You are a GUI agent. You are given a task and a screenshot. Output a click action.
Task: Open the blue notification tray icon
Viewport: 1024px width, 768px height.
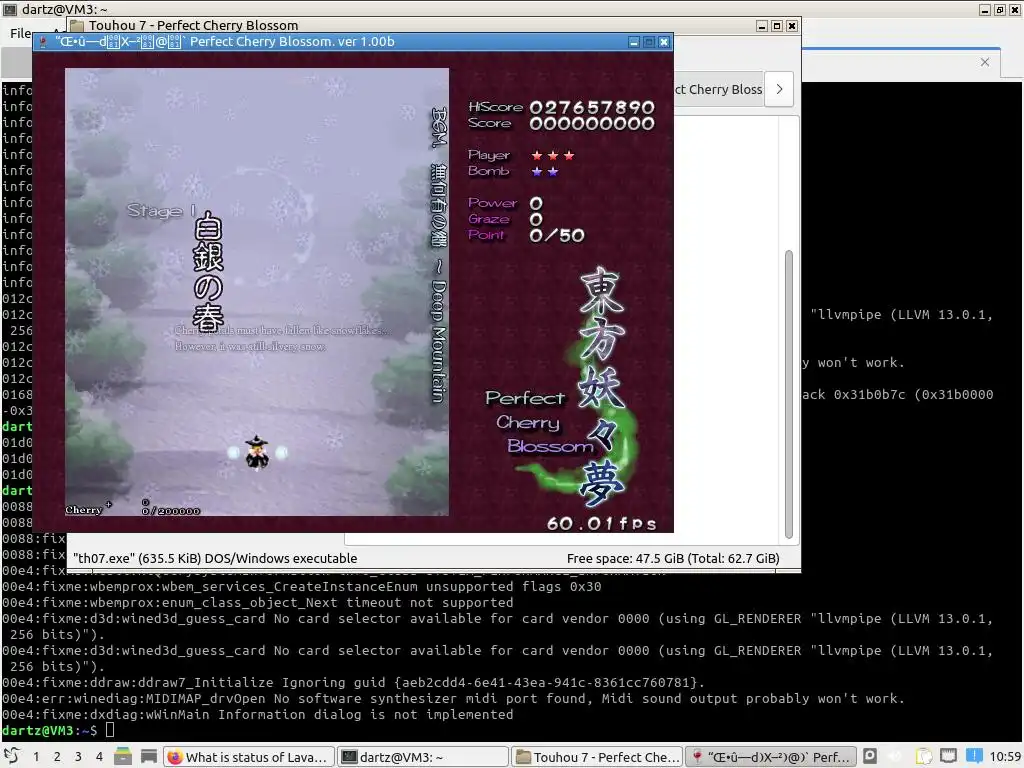[974, 756]
